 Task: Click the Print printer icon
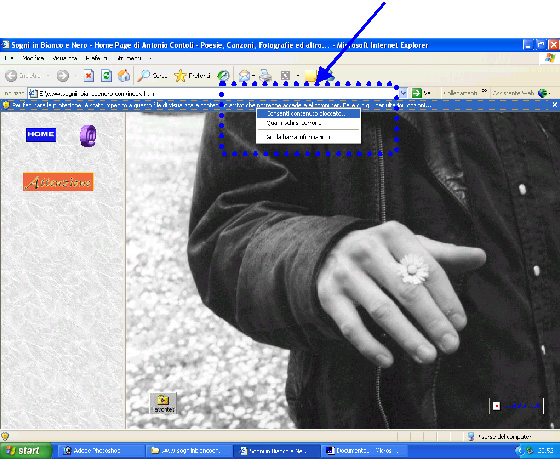point(266,76)
